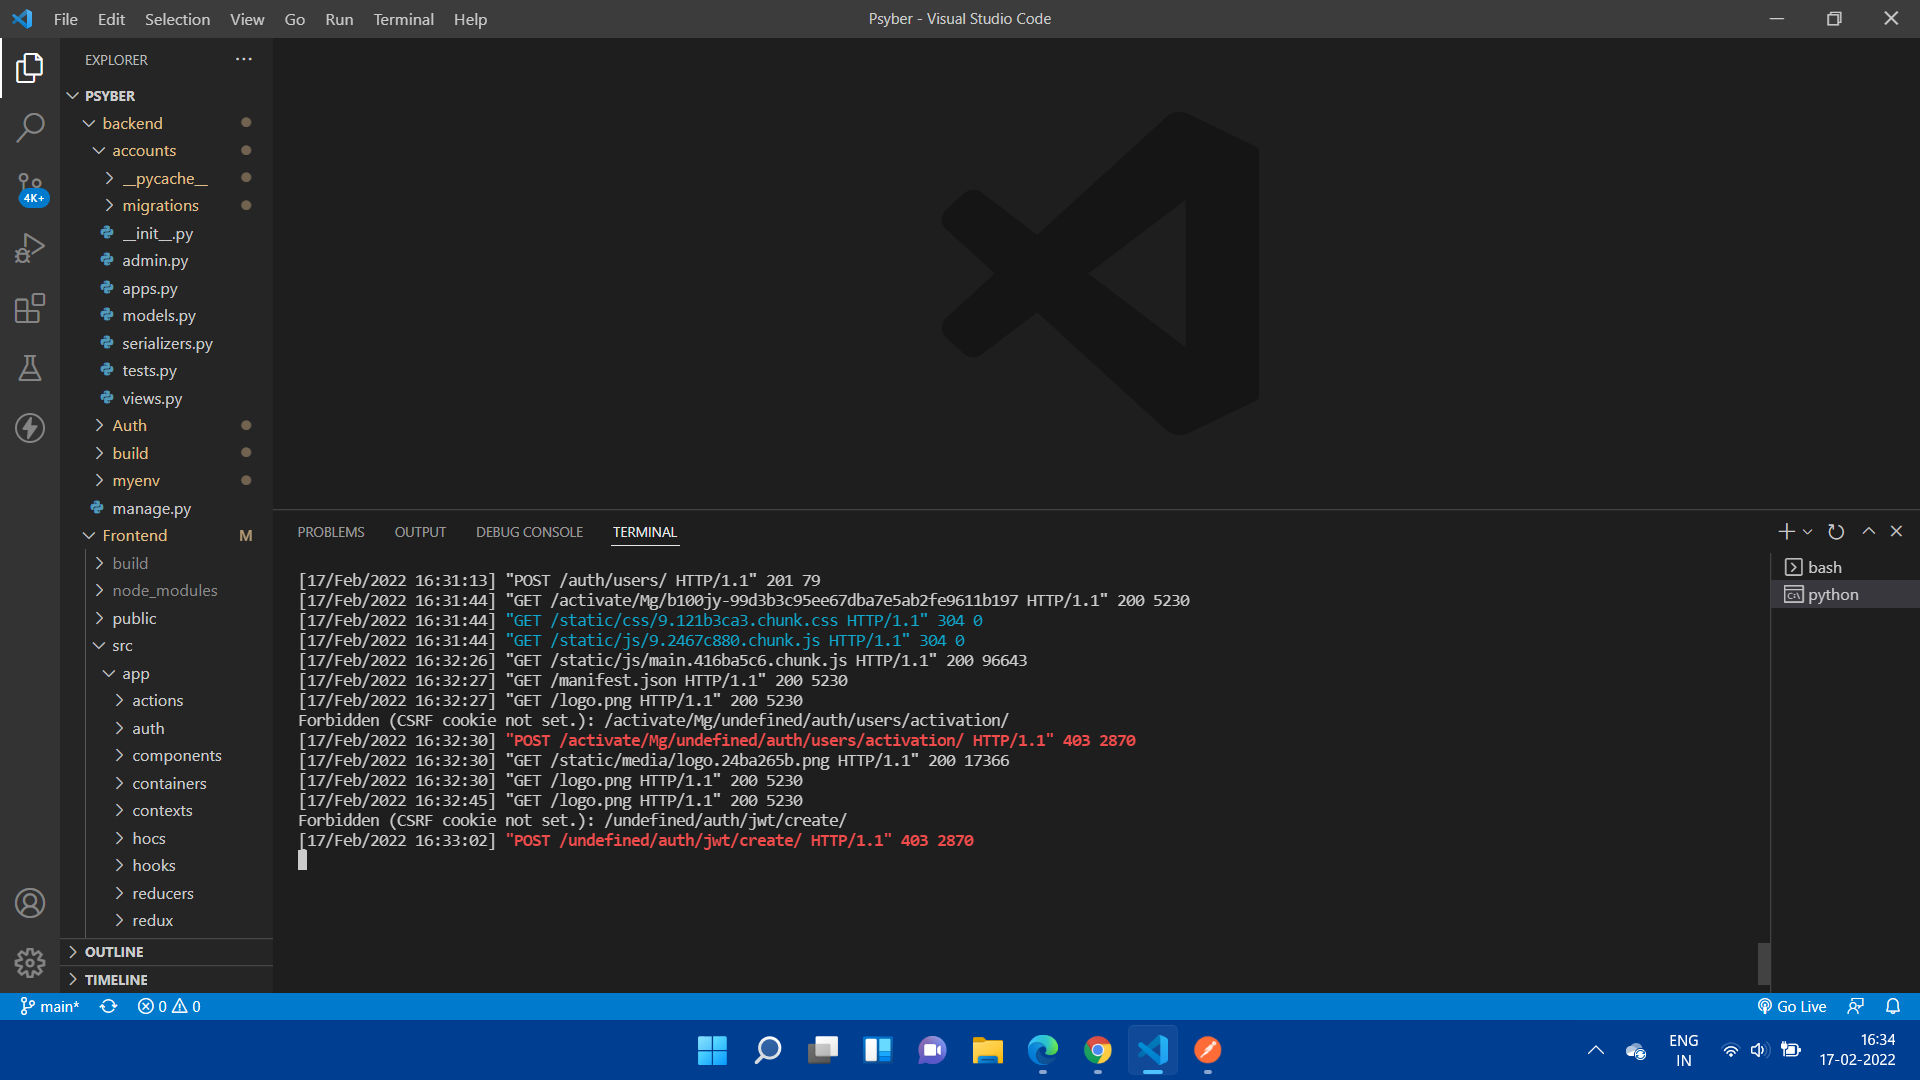Open the Accounts icon in the activity bar
This screenshot has width=1920, height=1080.
tap(30, 902)
